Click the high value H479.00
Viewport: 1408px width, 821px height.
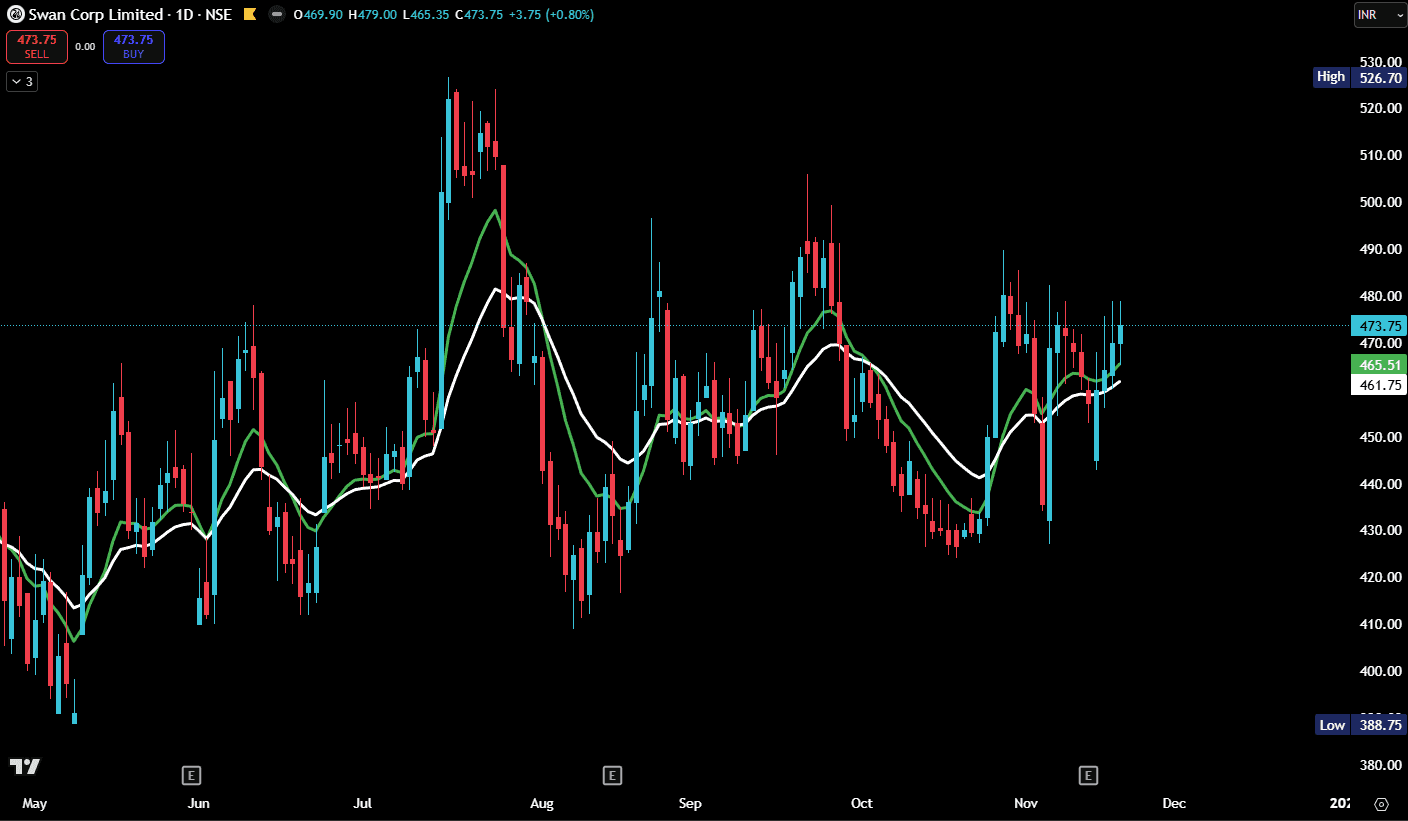[372, 15]
